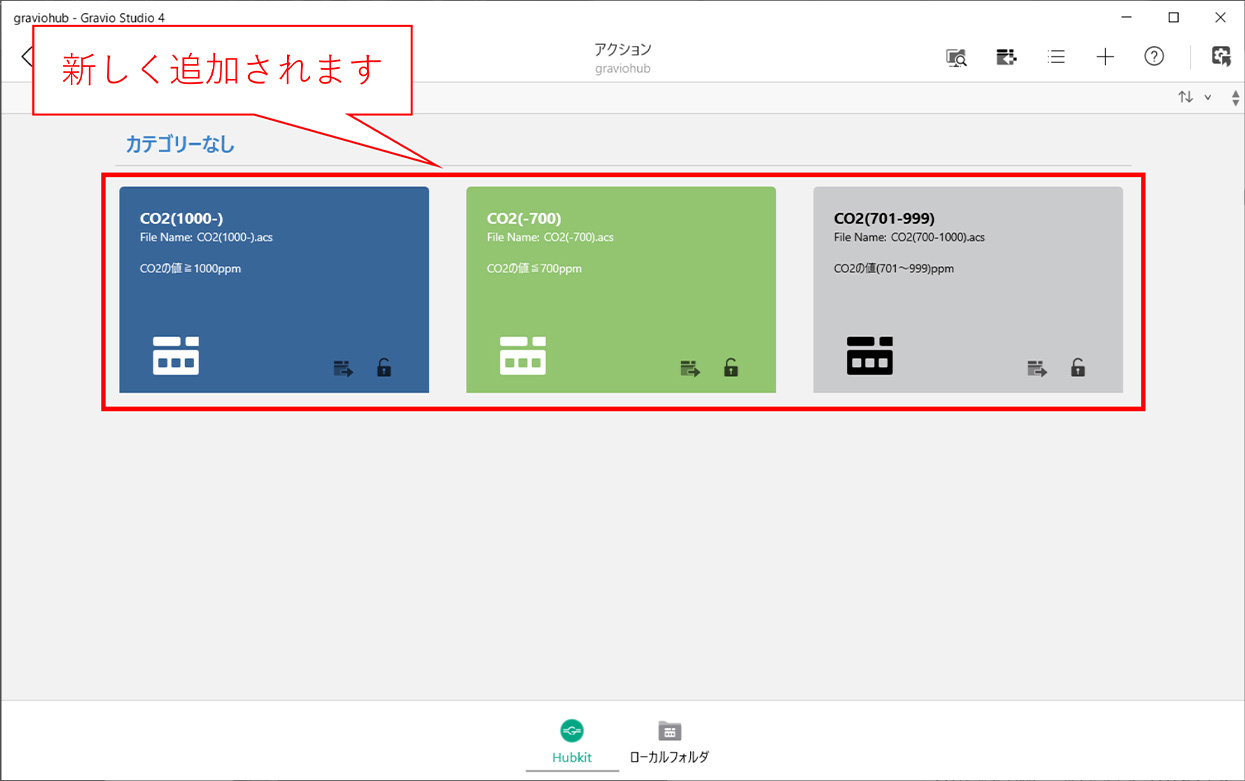Click the CO2の値≦700ppm description
Image resolution: width=1245 pixels, height=781 pixels.
point(534,269)
